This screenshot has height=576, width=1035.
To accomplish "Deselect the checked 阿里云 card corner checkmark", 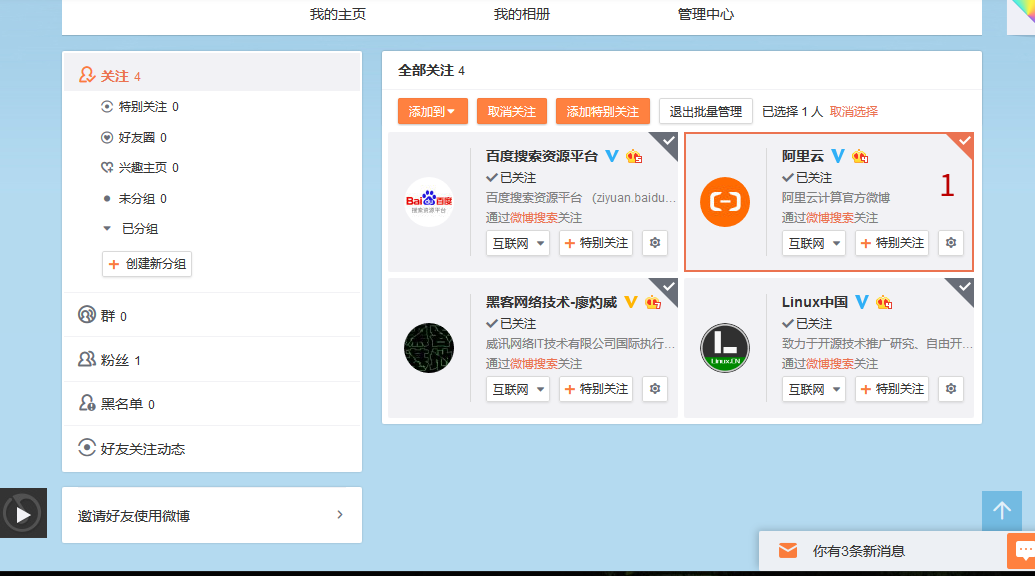I will click(963, 142).
